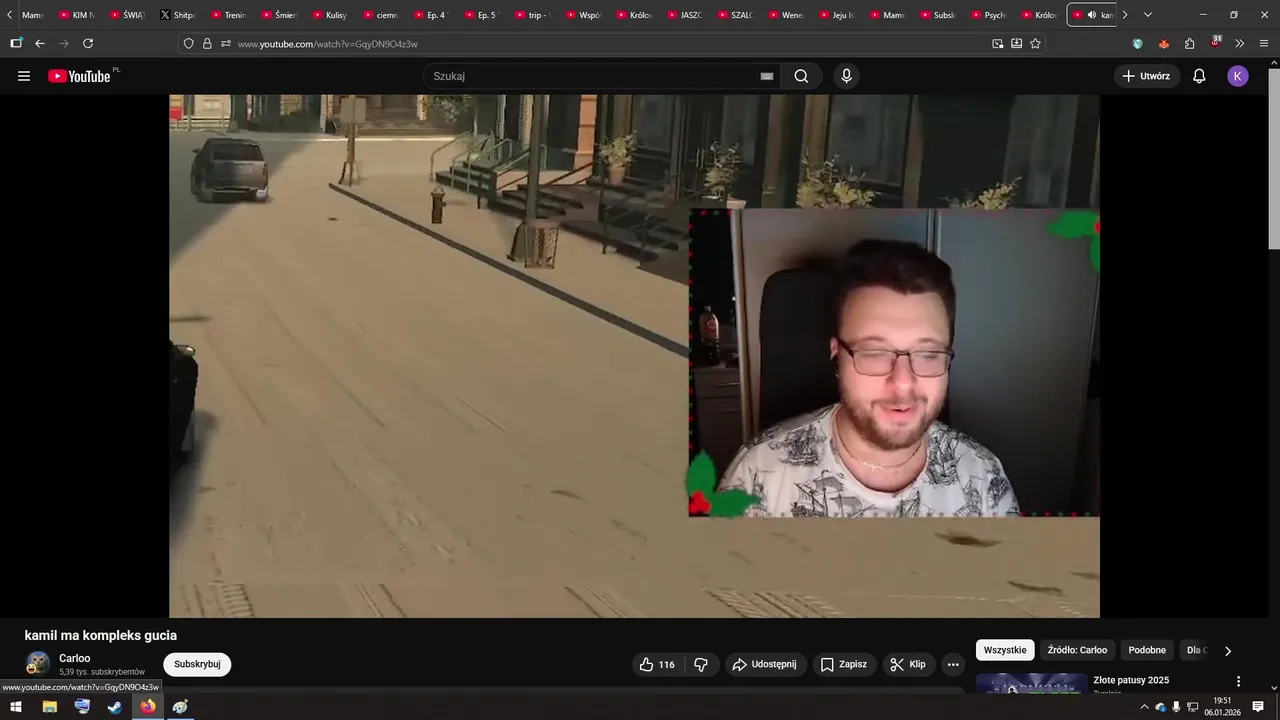This screenshot has width=1280, height=720.
Task: Show more filter chips with right arrow
Action: pos(1228,651)
